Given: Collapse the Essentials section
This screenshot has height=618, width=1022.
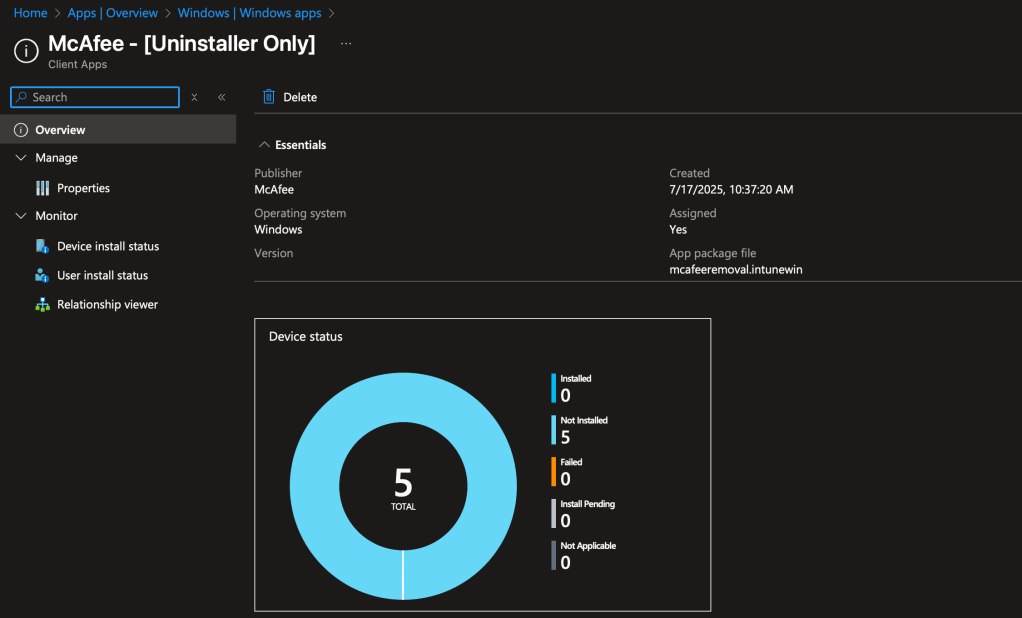Looking at the screenshot, I should coord(264,145).
